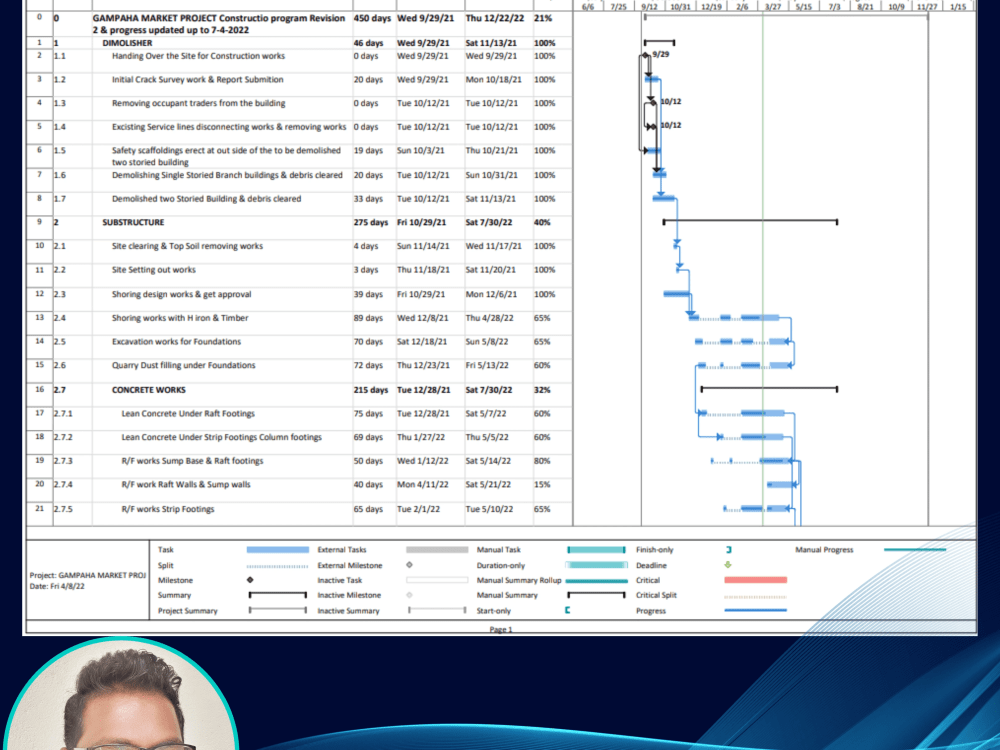The height and width of the screenshot is (750, 1000).
Task: Select the '215 days' CONCRETE WORKS duration
Action: (371, 390)
